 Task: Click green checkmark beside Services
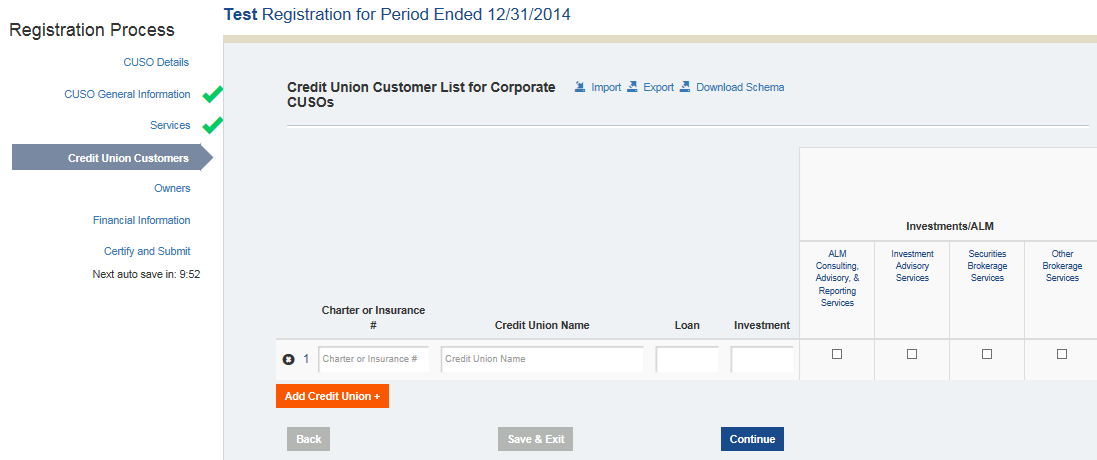click(212, 126)
